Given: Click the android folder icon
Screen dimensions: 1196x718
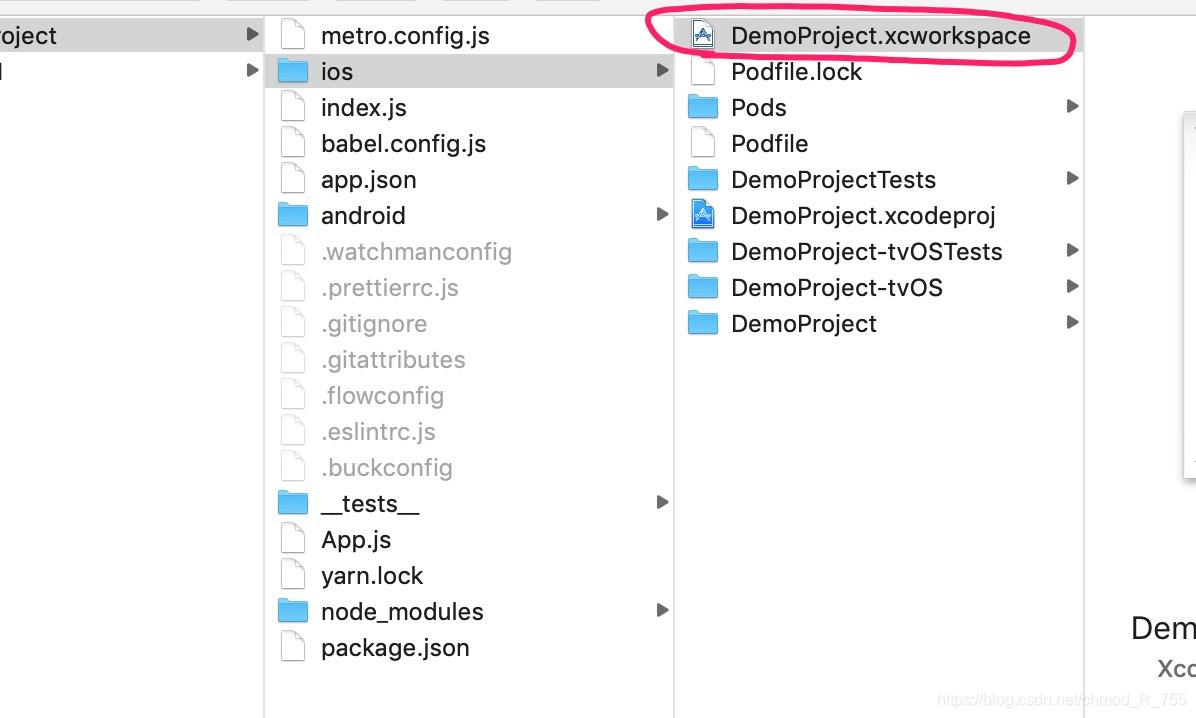Looking at the screenshot, I should (x=293, y=215).
